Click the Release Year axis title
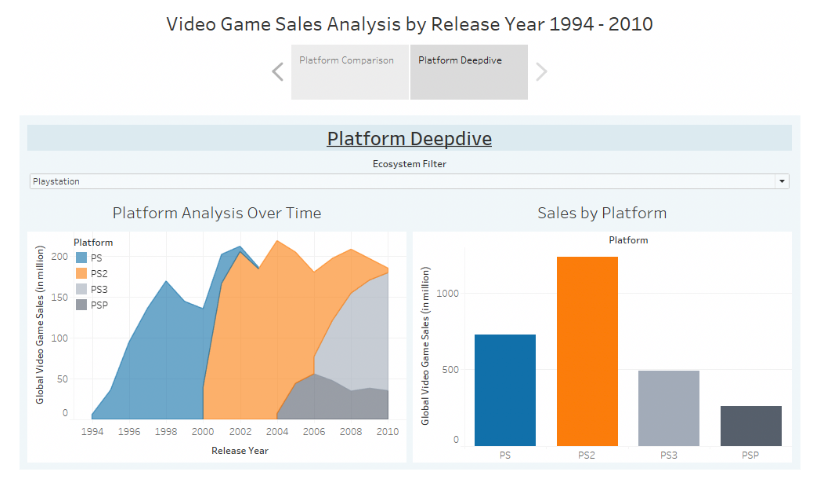The height and width of the screenshot is (496, 820). point(240,450)
